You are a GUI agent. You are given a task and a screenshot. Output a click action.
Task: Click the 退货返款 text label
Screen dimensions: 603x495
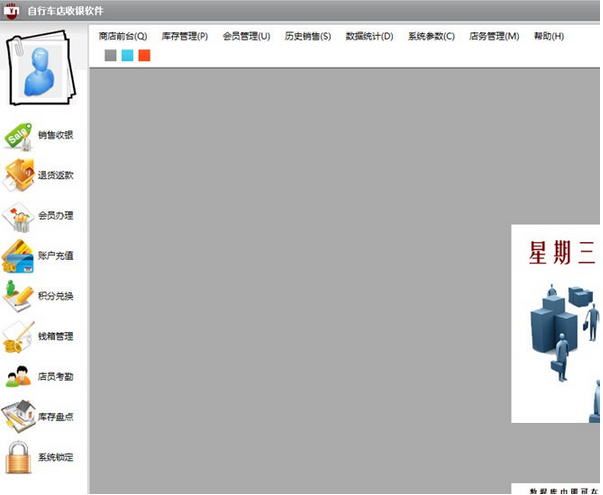55,175
